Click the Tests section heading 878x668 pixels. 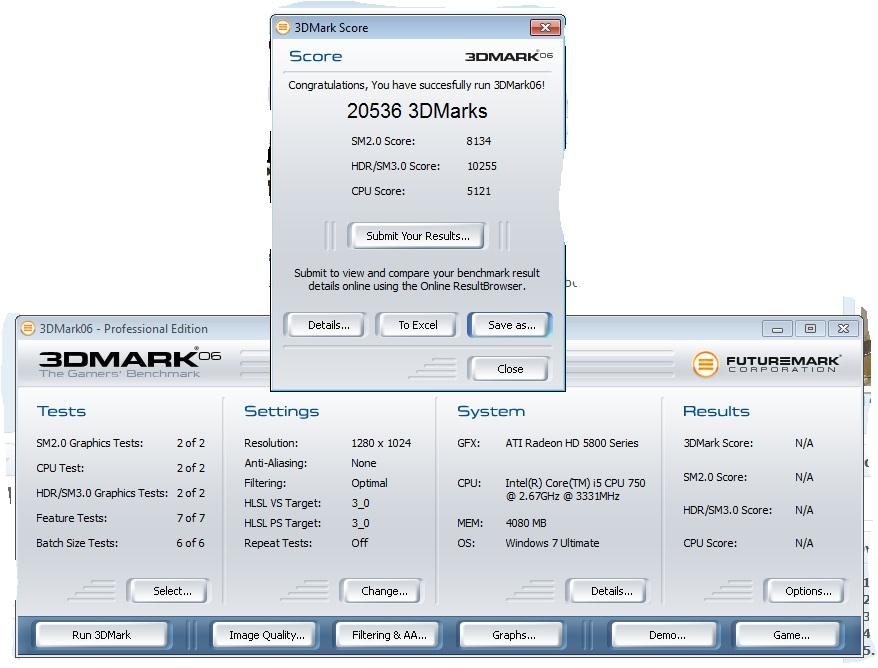[61, 411]
